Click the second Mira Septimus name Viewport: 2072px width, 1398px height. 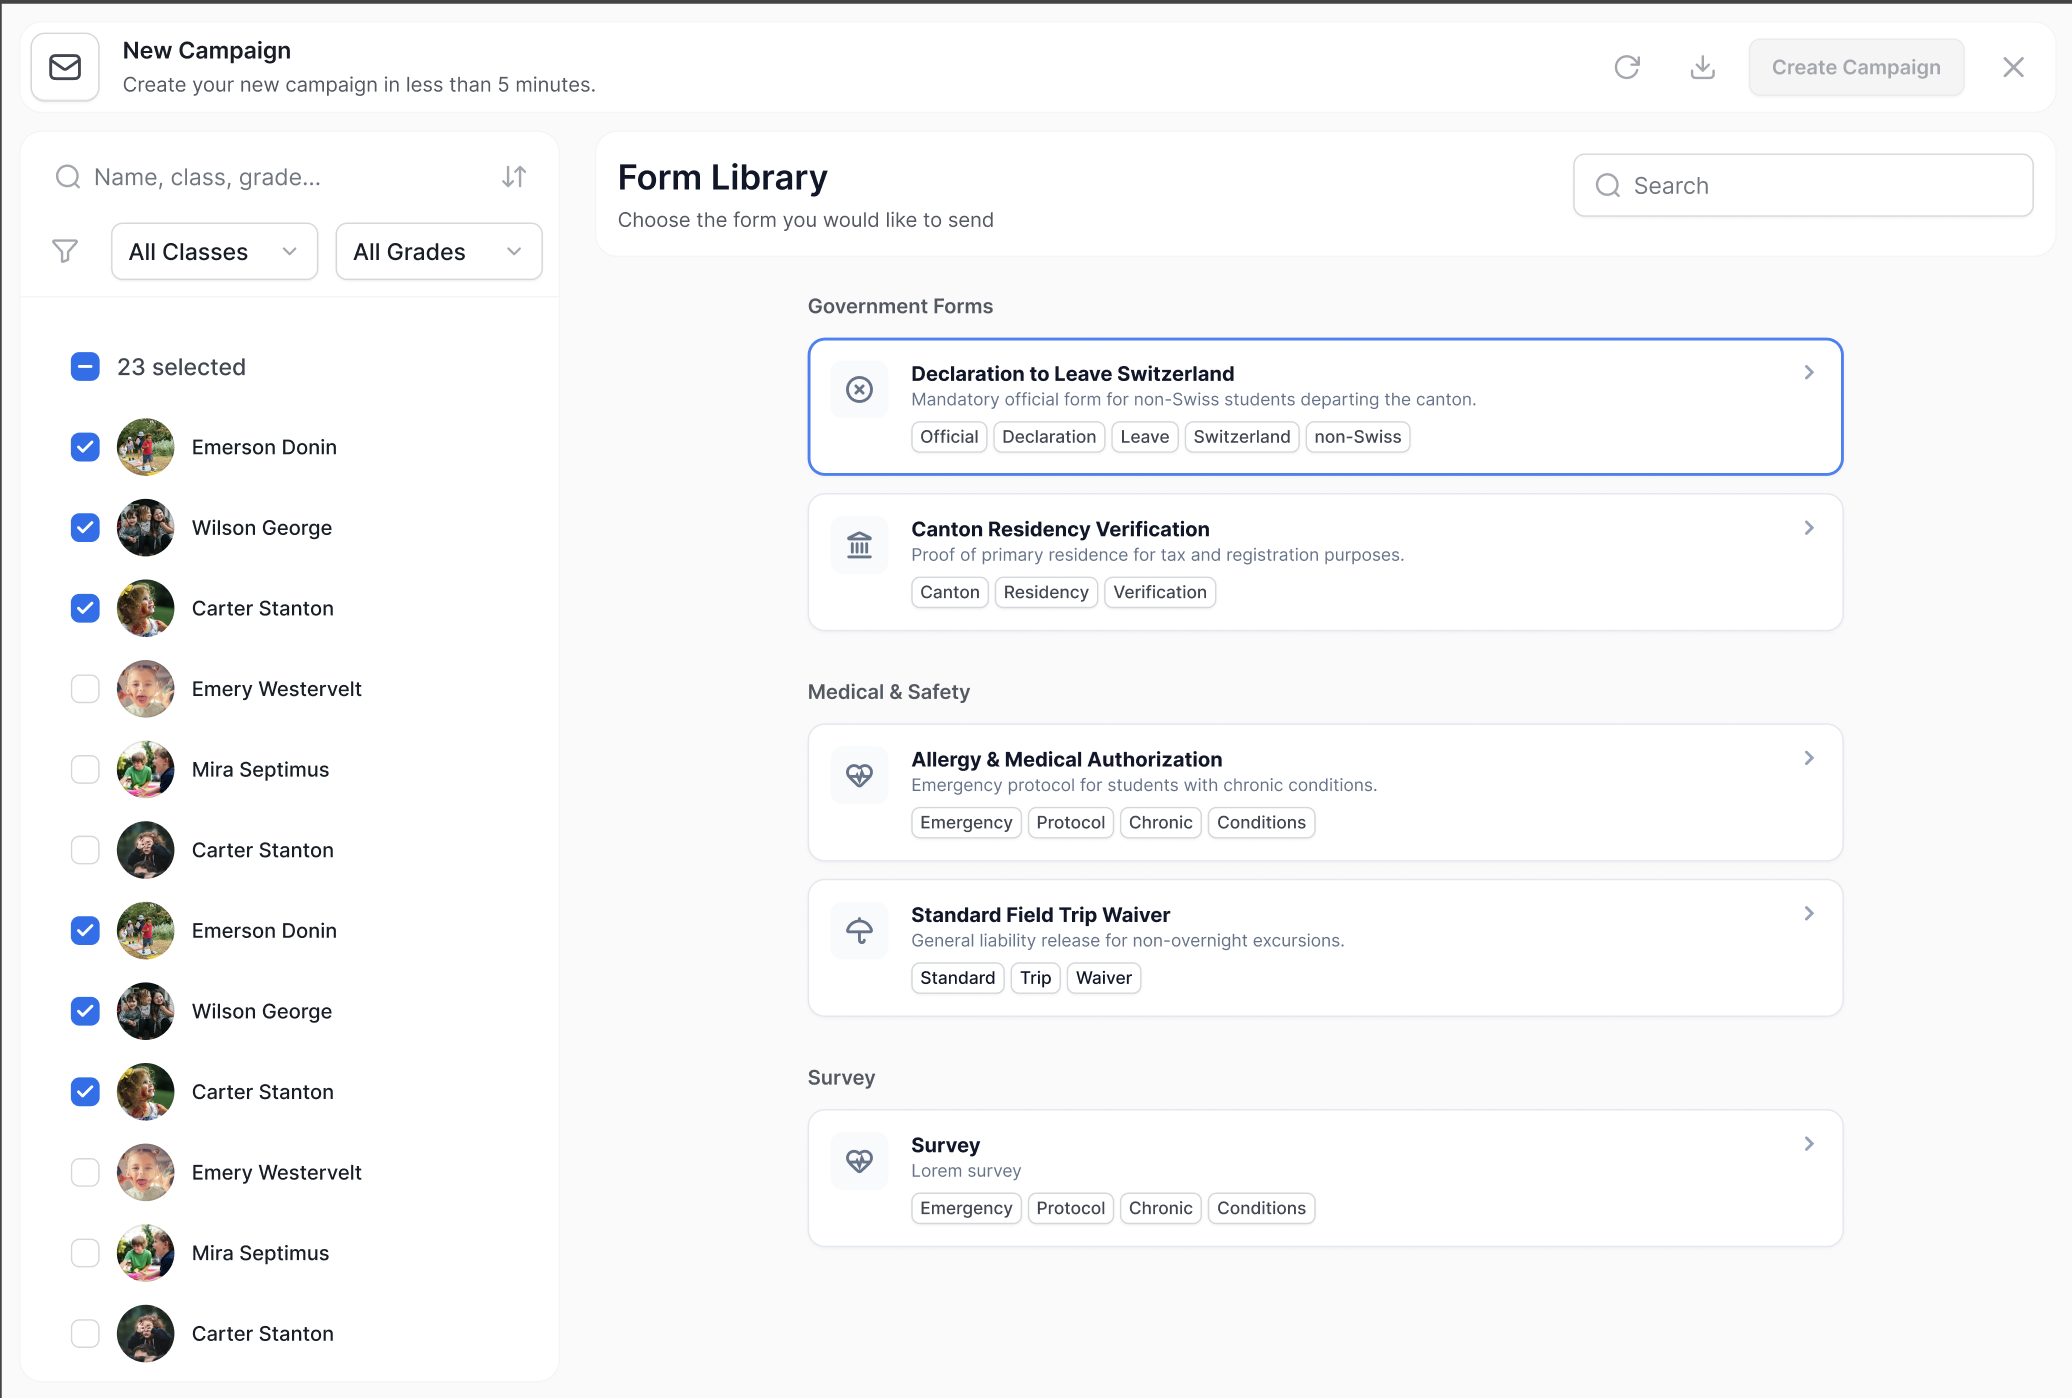260,1253
